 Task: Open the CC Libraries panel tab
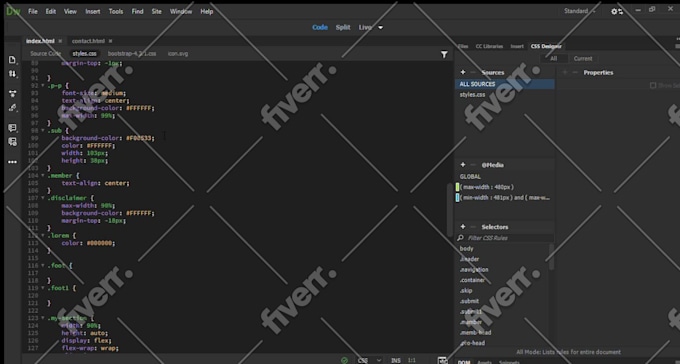[489, 46]
